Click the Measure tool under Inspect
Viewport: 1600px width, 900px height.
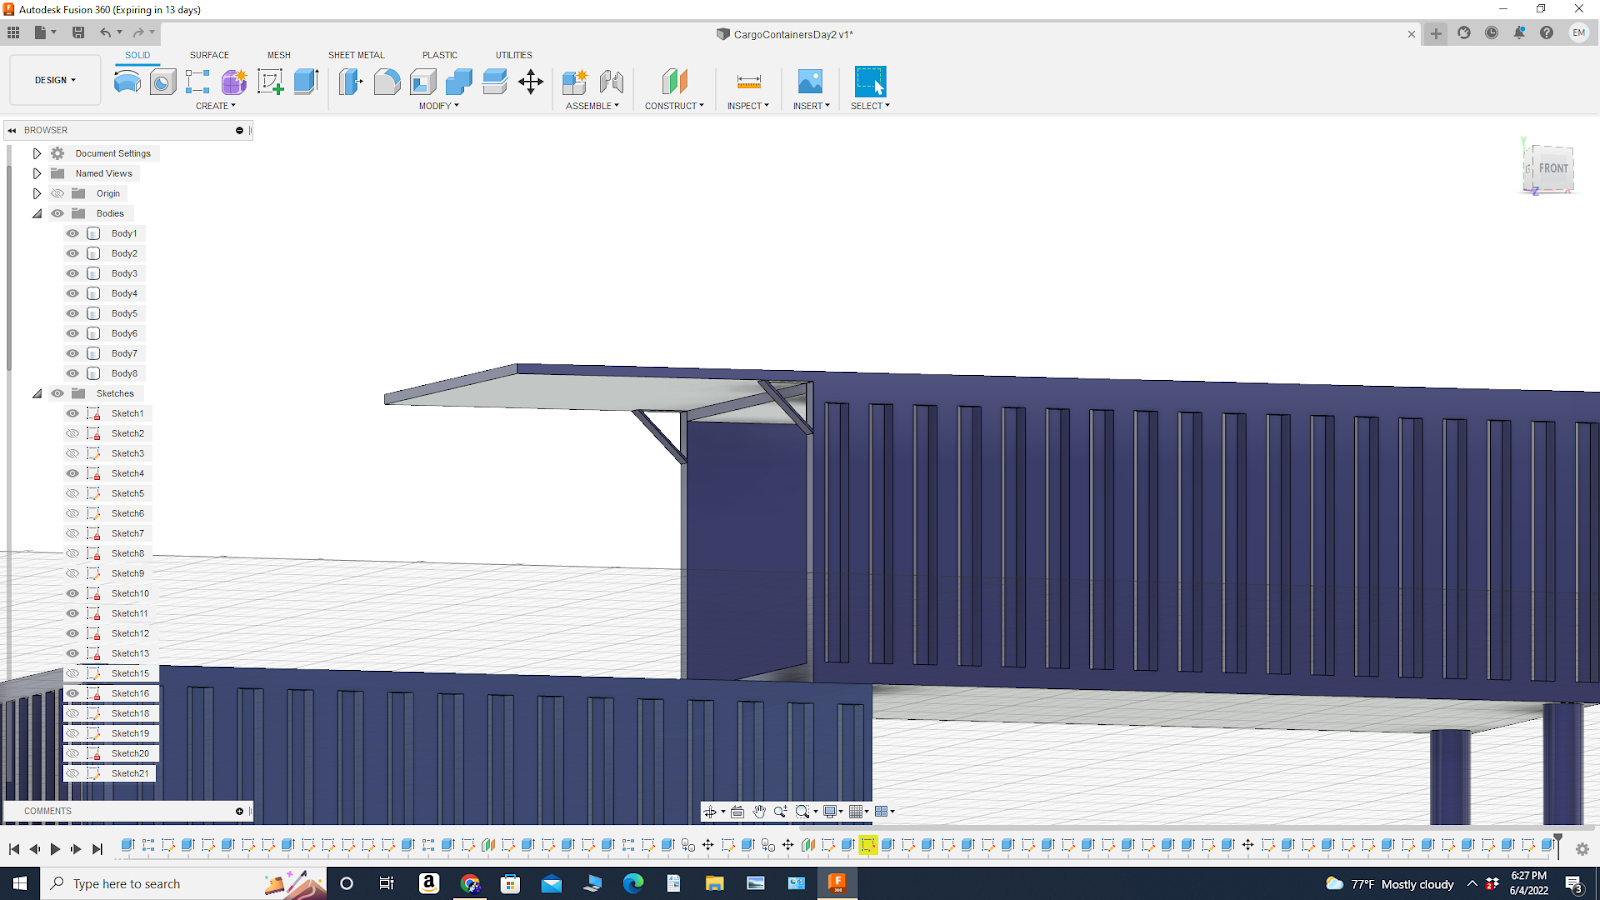coord(747,82)
